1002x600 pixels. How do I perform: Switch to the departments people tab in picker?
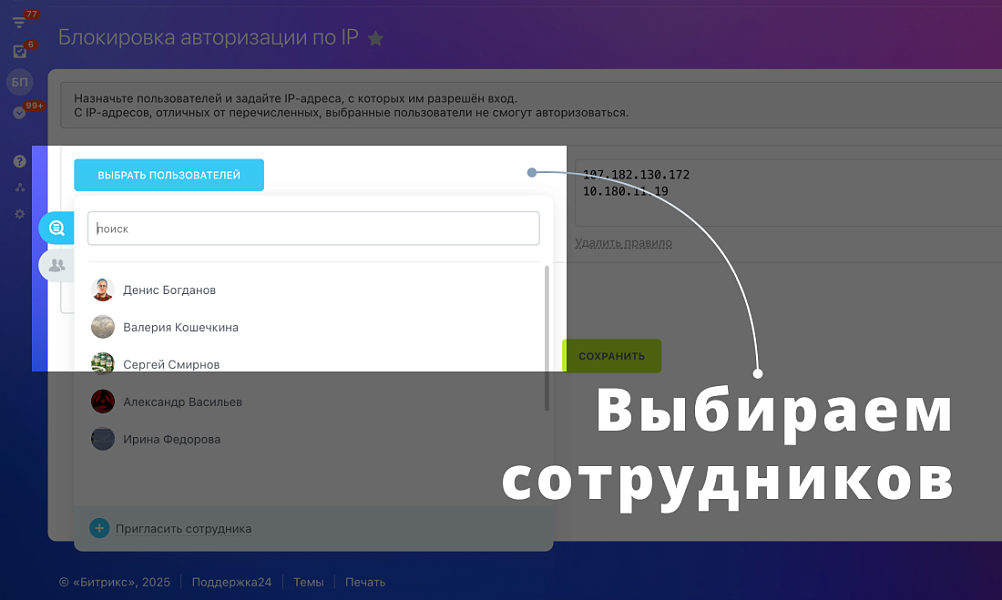pos(56,265)
